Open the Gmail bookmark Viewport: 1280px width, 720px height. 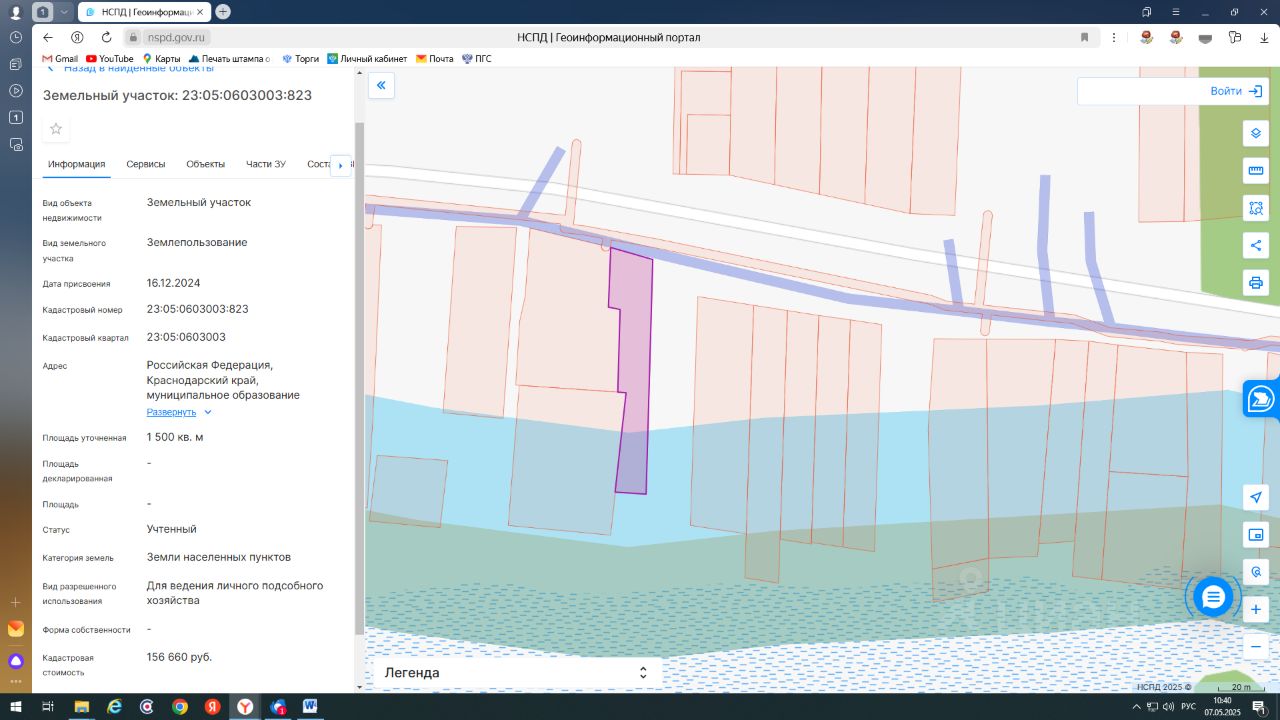click(60, 59)
